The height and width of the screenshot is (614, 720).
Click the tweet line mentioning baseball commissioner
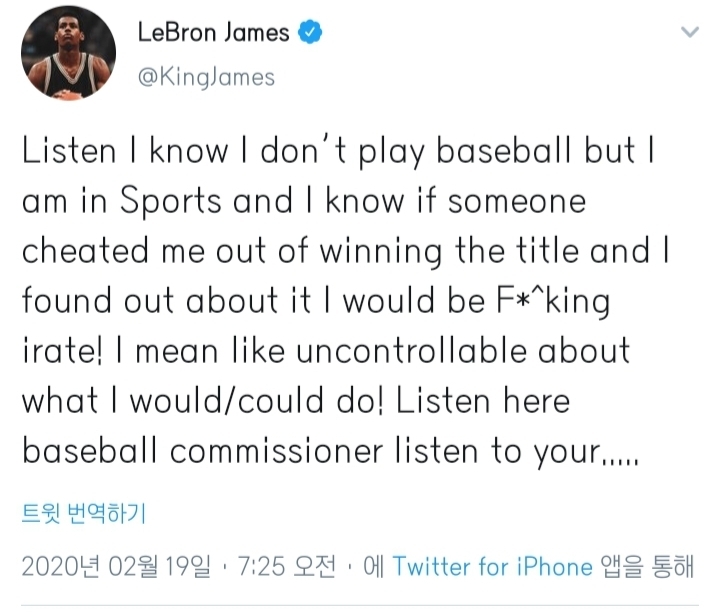[330, 452]
